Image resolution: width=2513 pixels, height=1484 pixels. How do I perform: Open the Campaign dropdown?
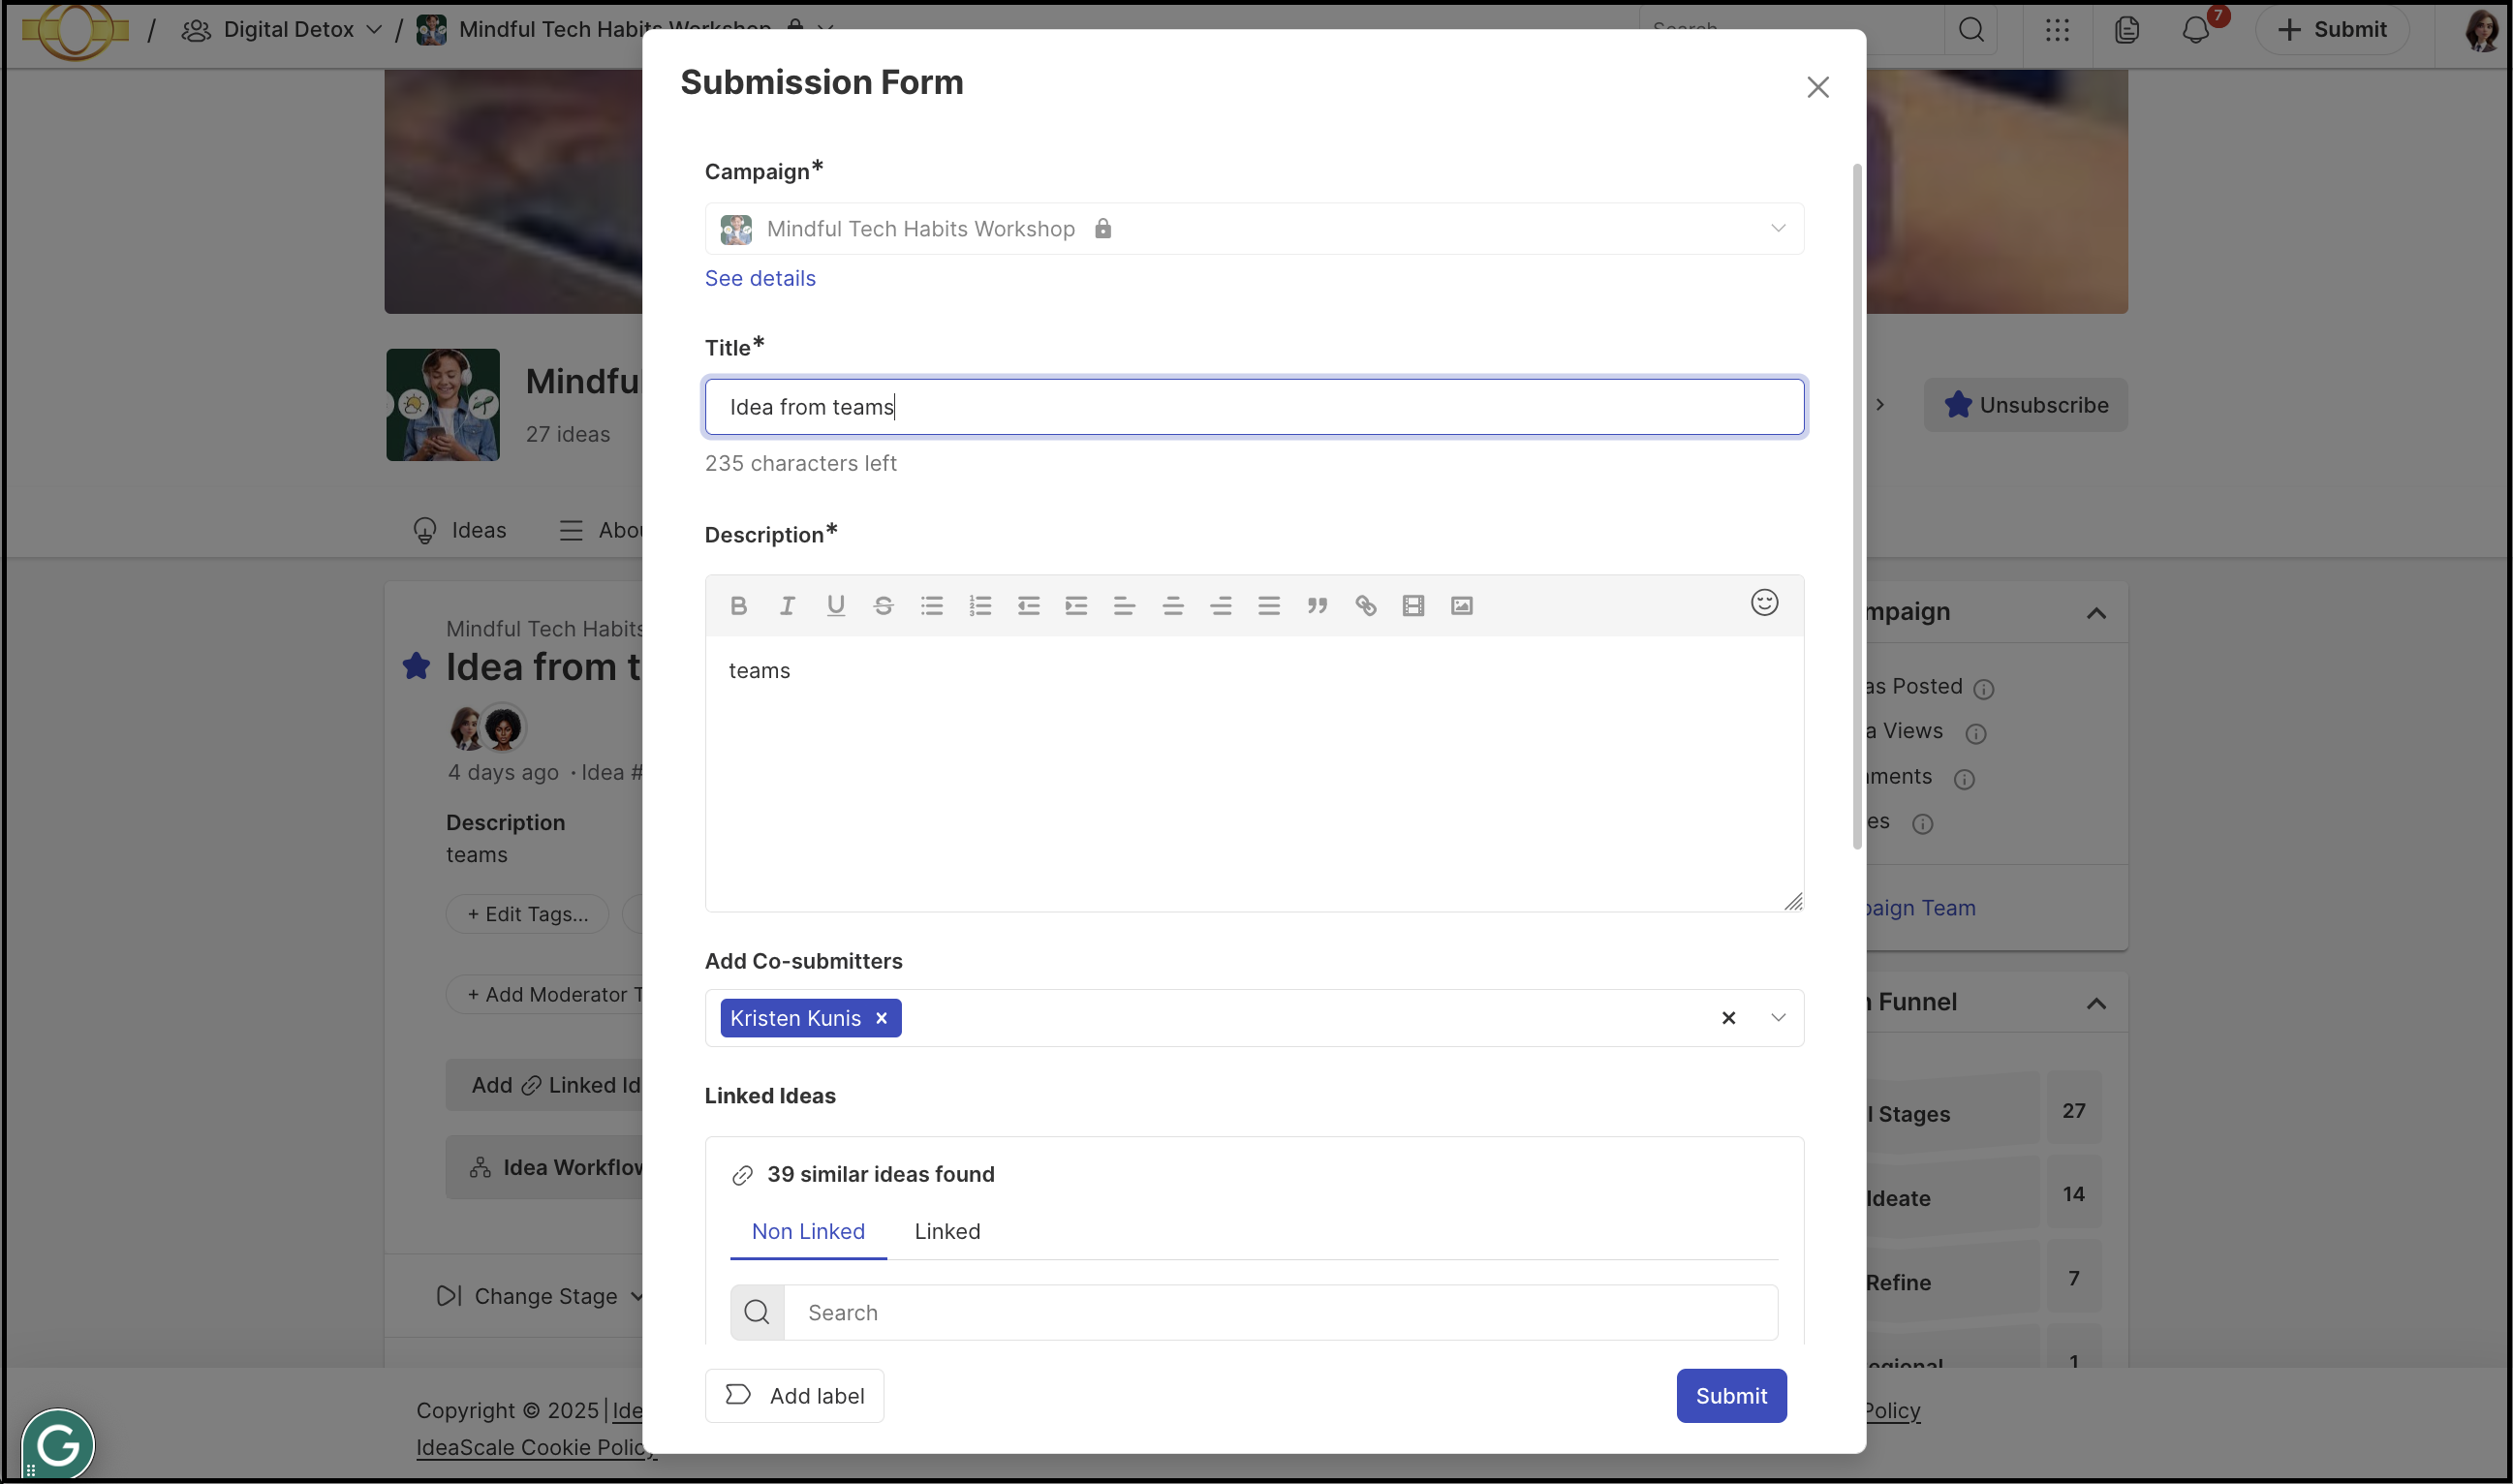[1254, 229]
